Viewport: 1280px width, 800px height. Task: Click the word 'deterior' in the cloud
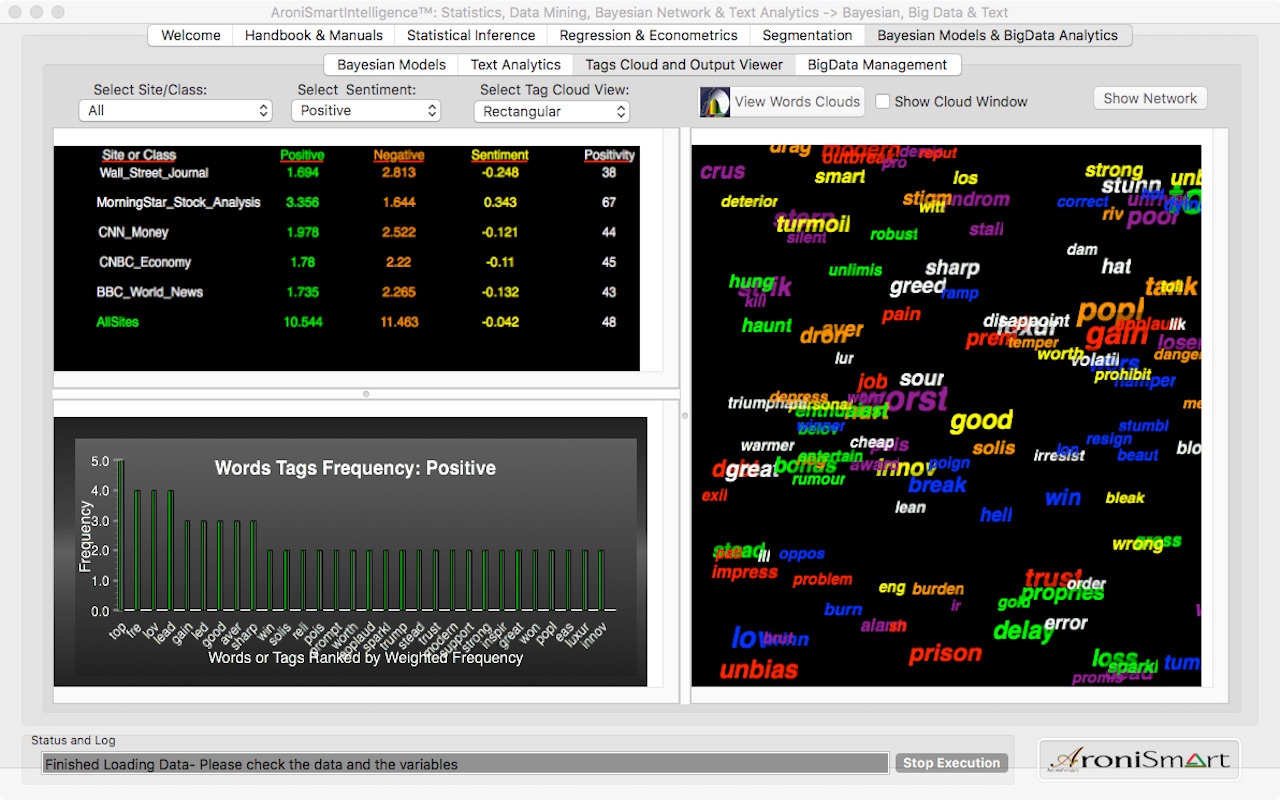749,201
